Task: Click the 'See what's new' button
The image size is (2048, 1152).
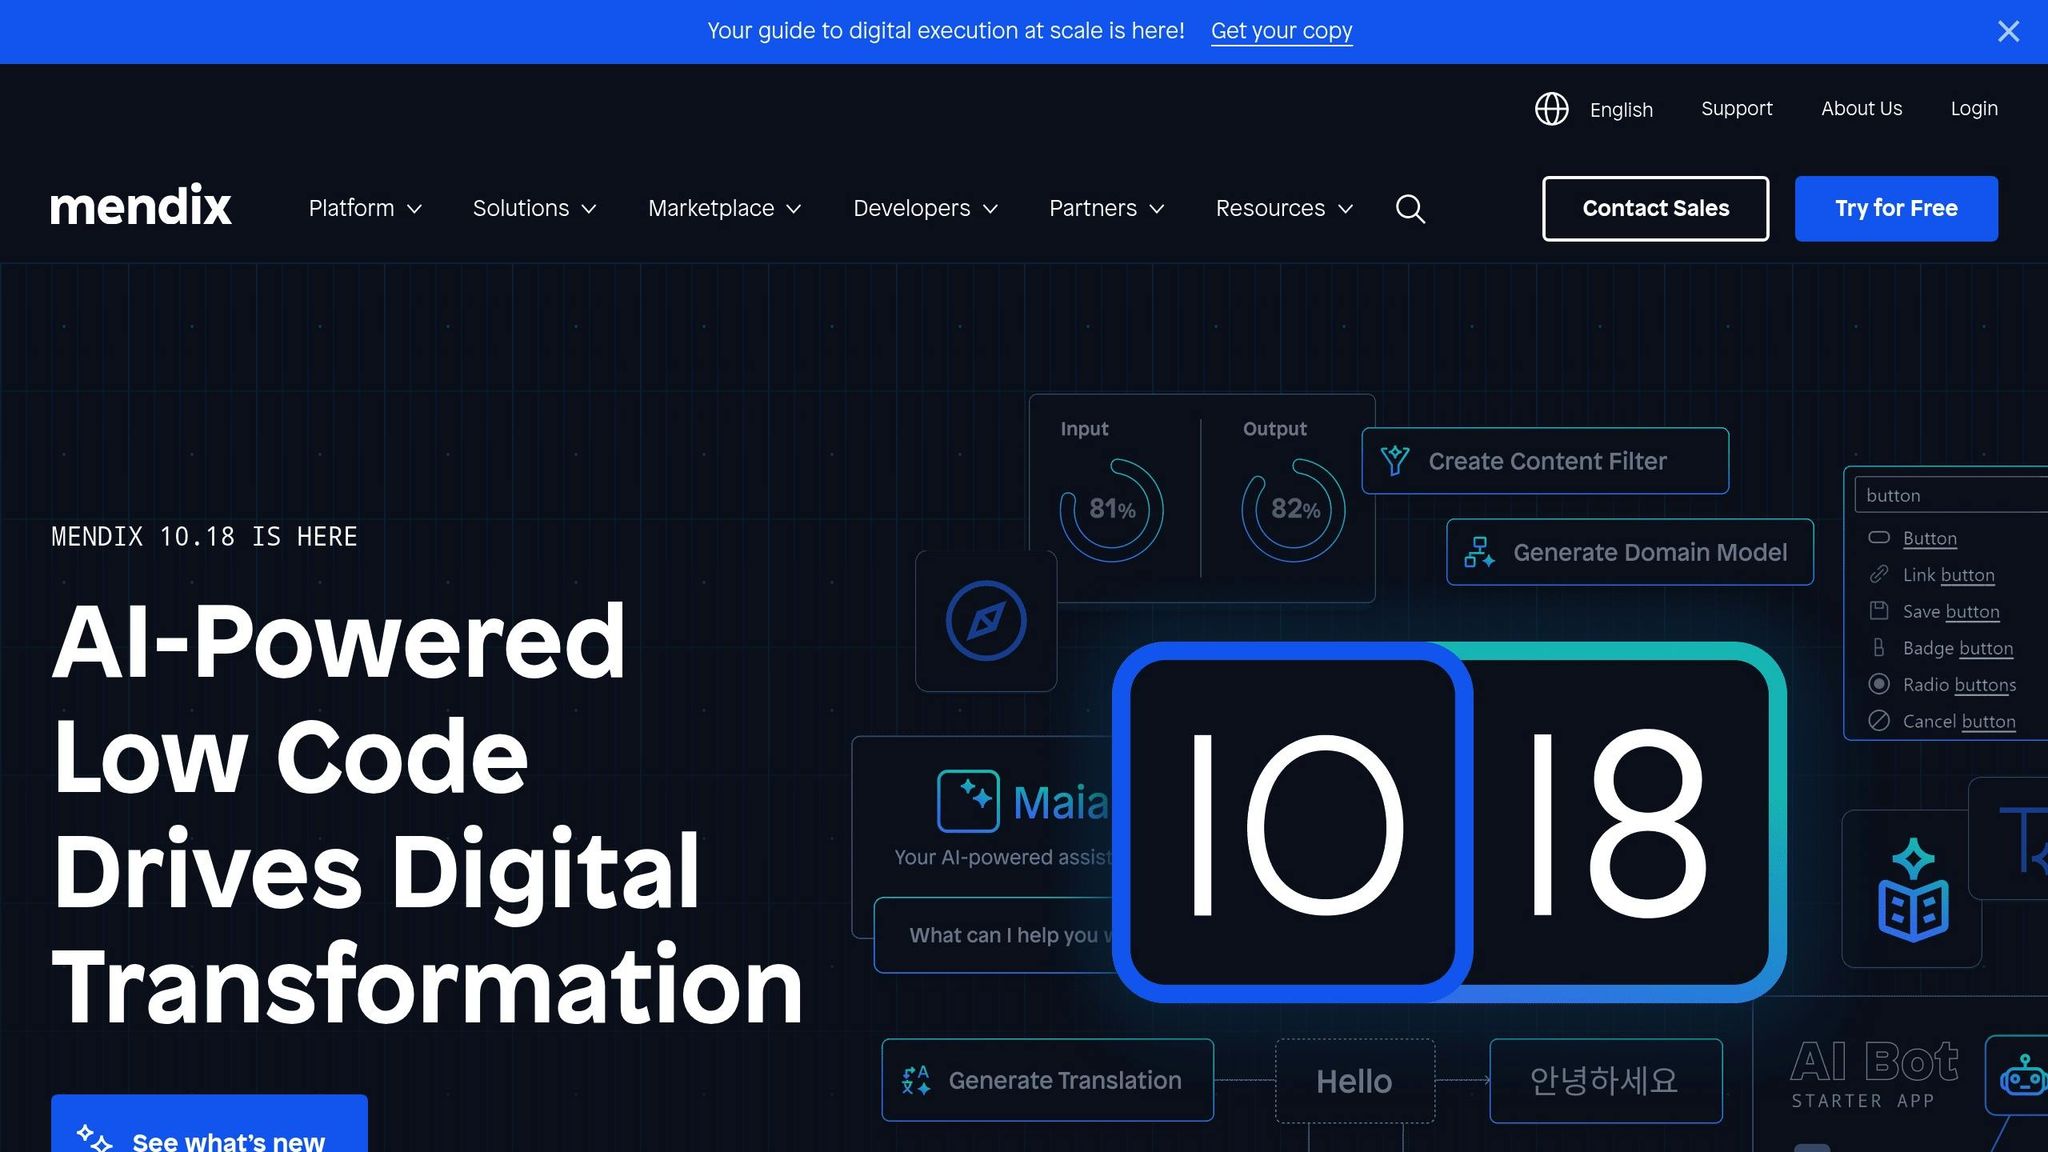Action: [x=209, y=1124]
